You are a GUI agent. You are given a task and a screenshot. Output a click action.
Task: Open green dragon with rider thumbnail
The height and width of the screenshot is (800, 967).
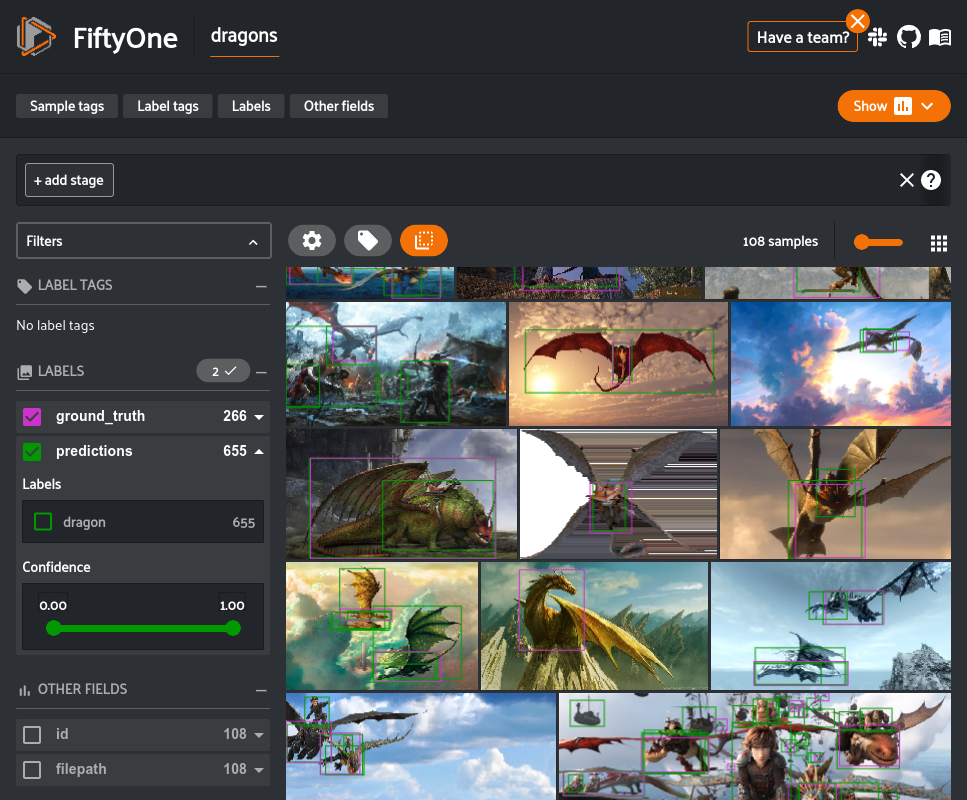[401, 494]
